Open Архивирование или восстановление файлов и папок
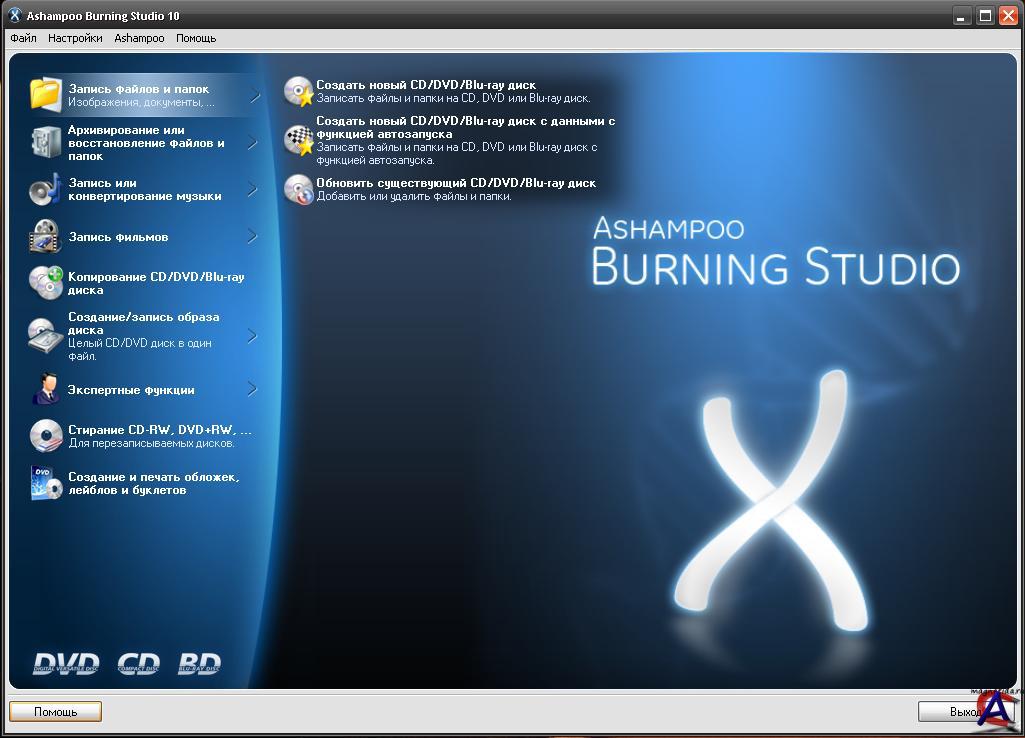This screenshot has height=738, width=1025. 146,143
